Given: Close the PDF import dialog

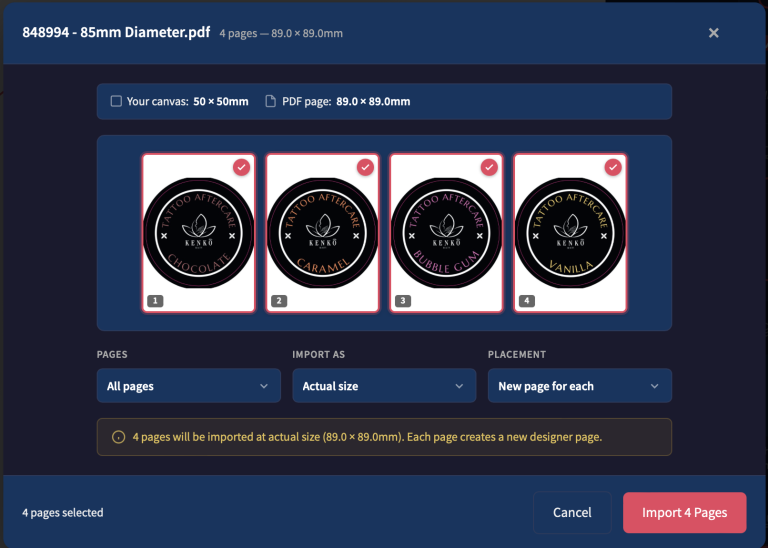Looking at the screenshot, I should coord(713,33).
